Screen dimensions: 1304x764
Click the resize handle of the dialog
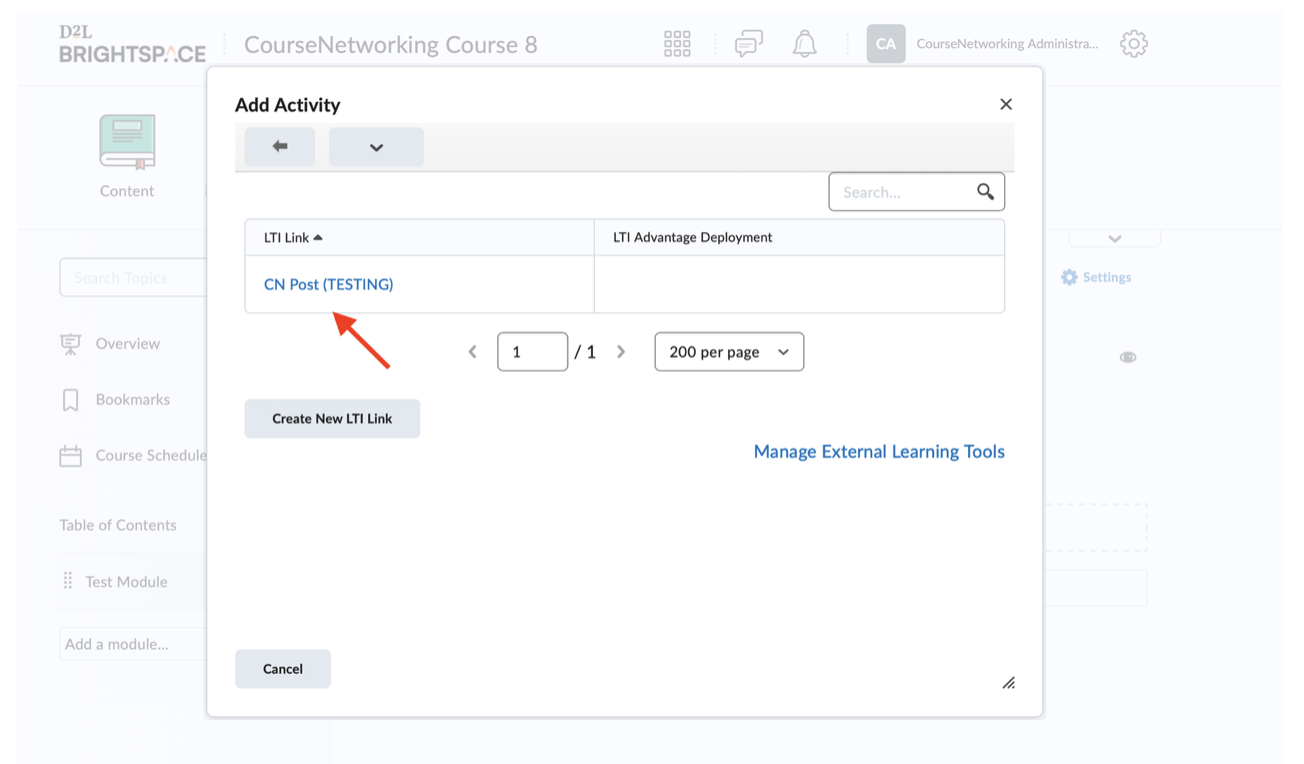click(x=1008, y=683)
